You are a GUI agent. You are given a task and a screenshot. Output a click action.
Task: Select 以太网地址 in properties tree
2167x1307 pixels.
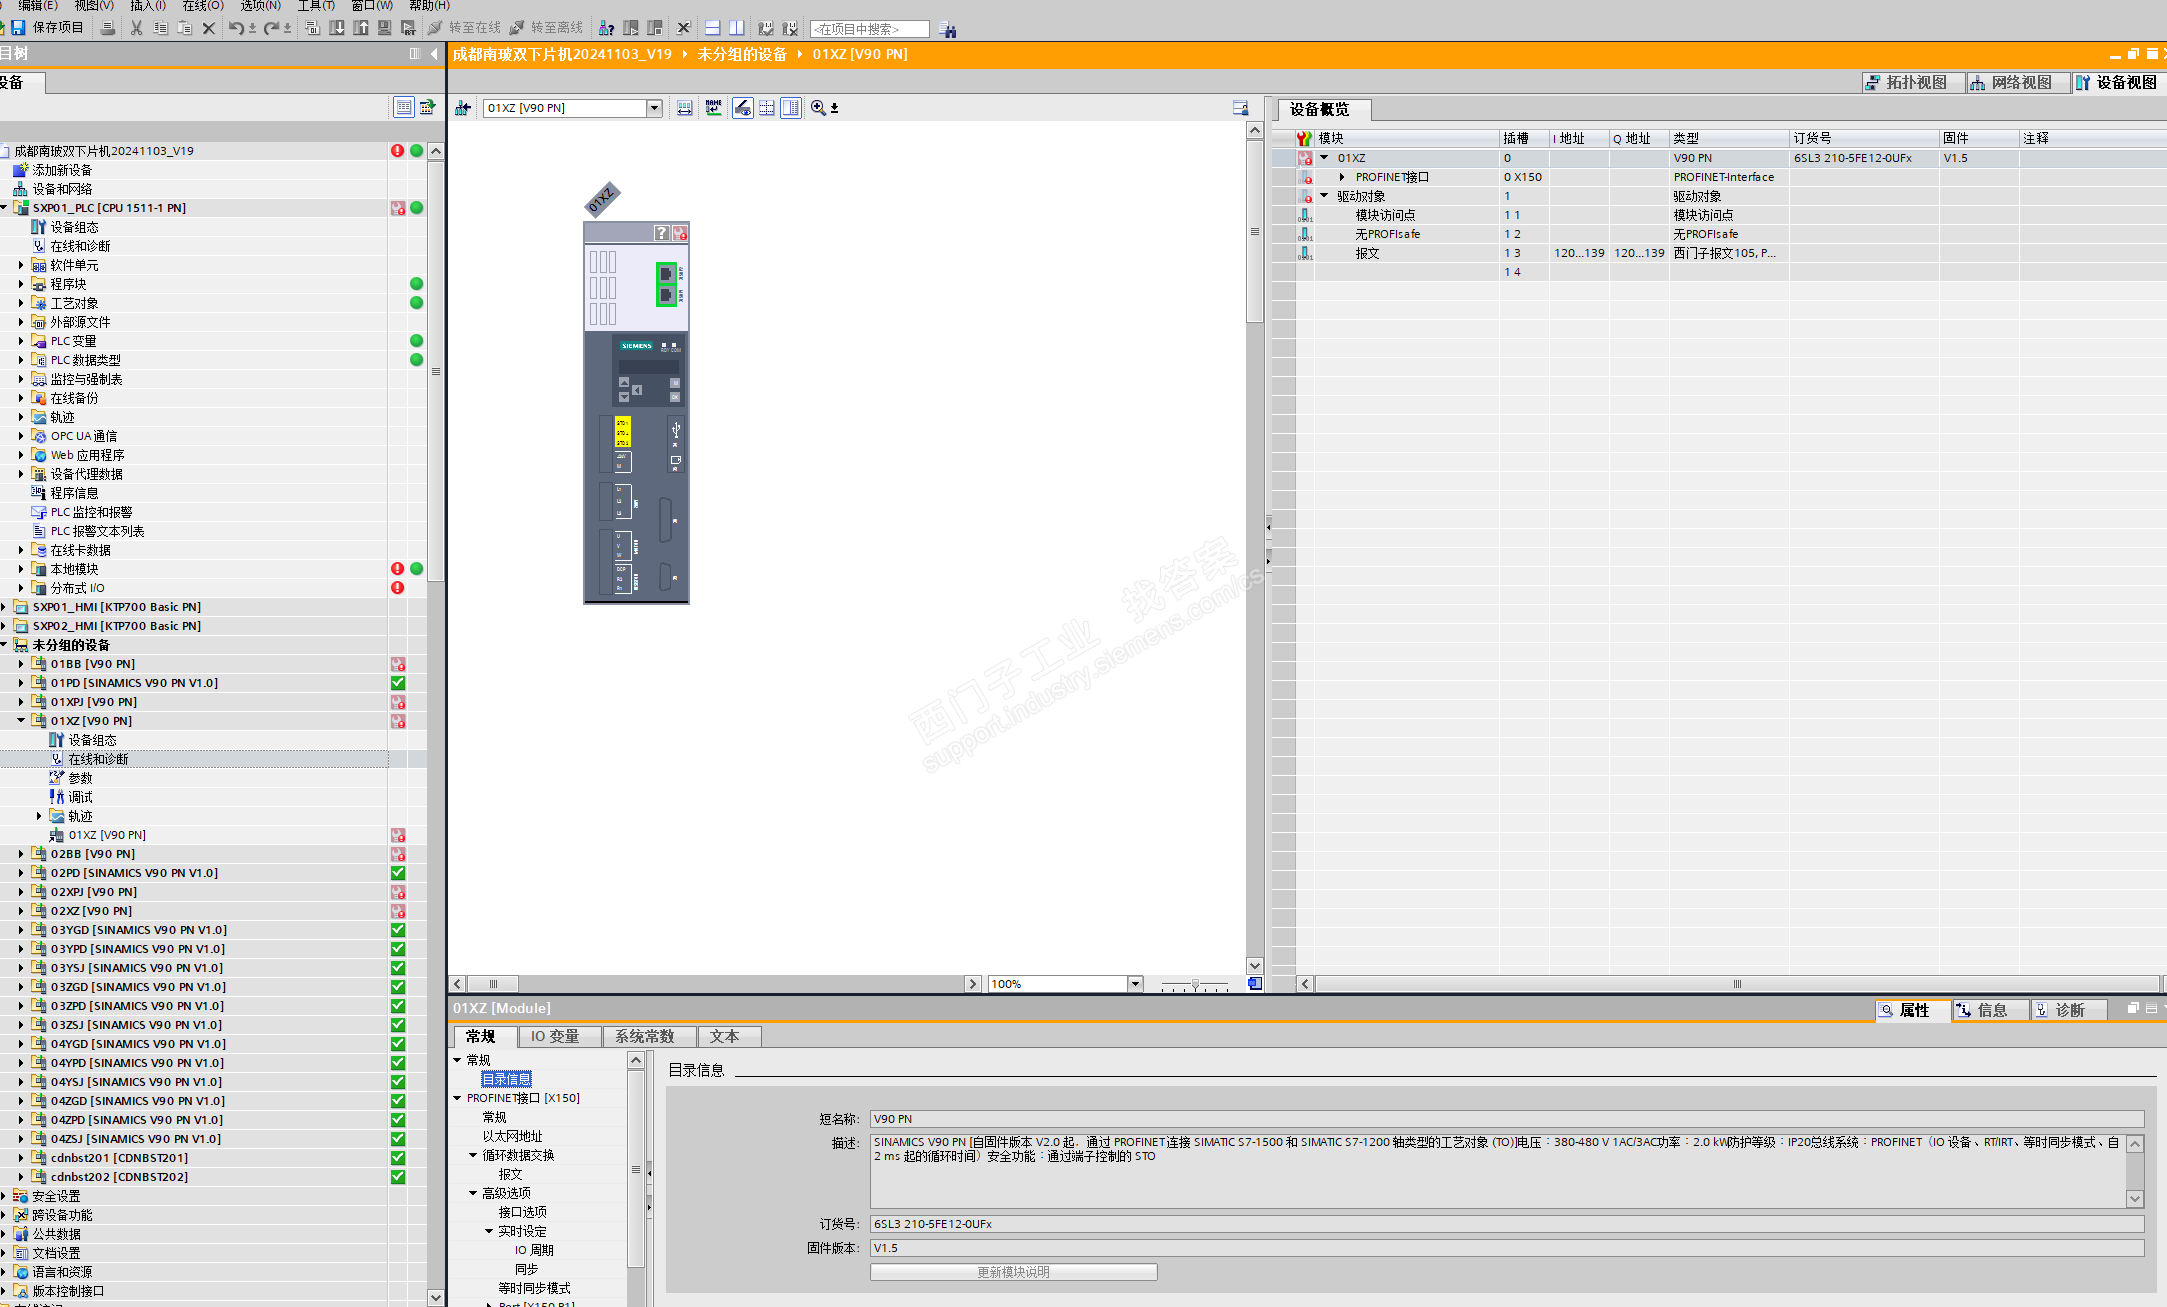512,1136
